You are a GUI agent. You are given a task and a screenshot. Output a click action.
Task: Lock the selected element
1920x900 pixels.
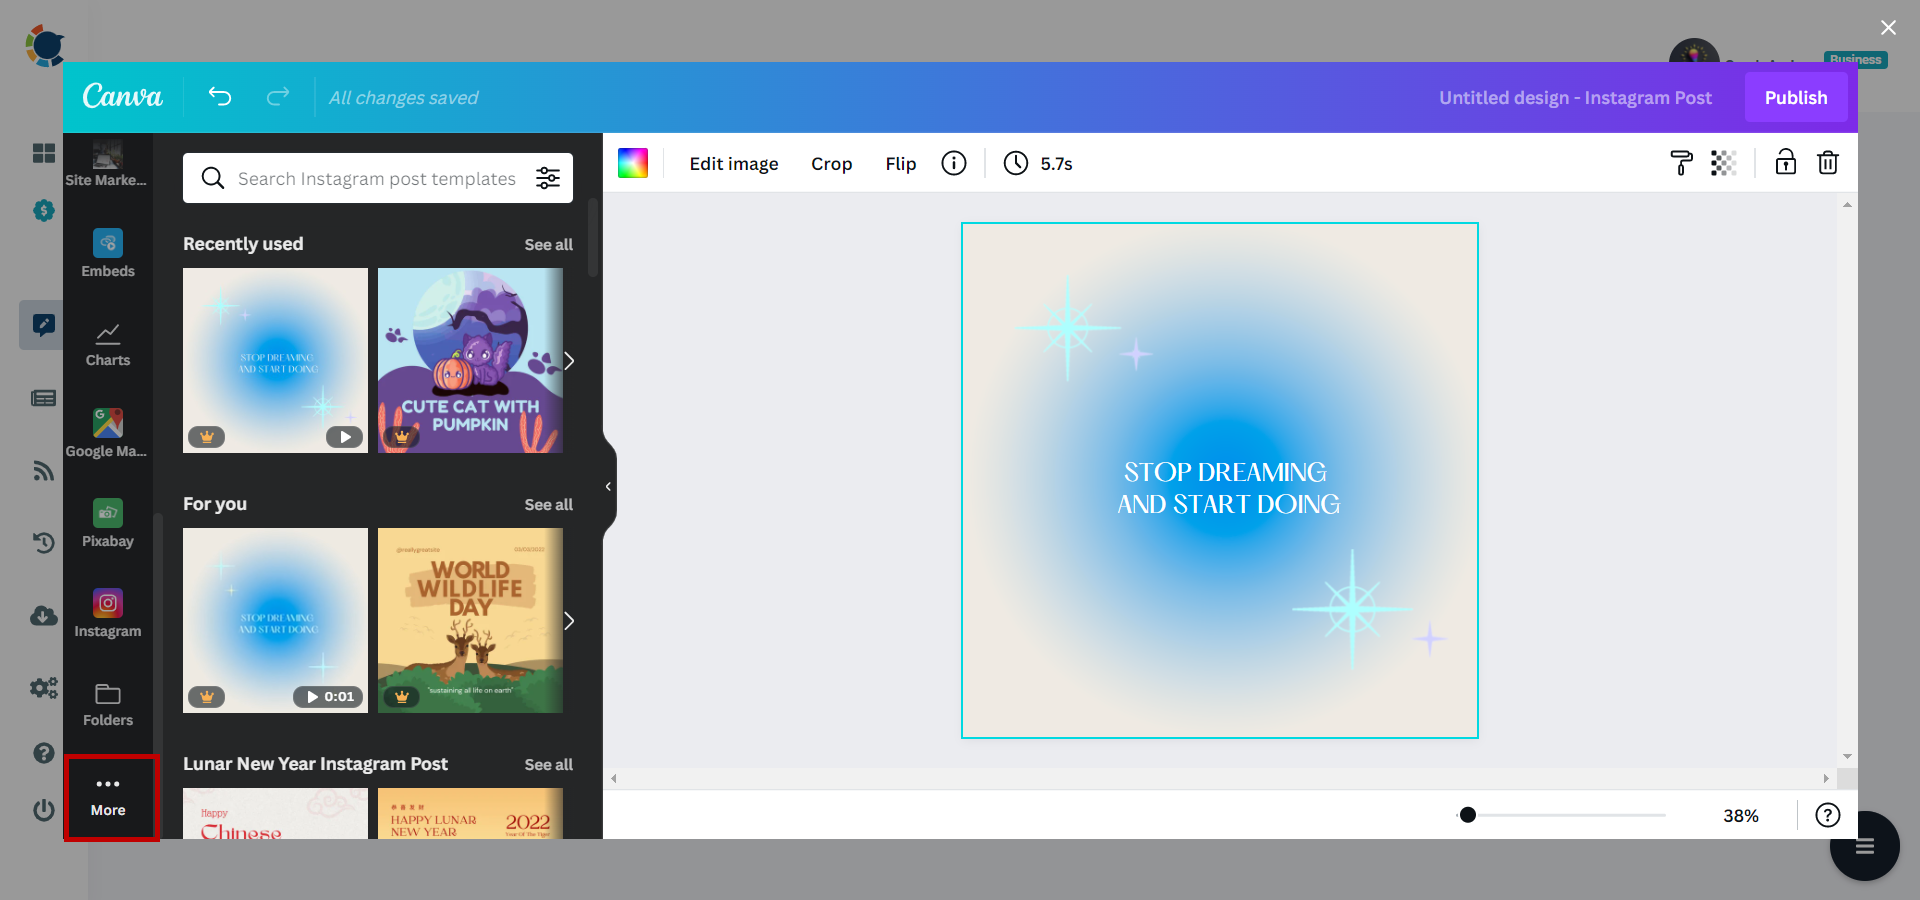1786,162
